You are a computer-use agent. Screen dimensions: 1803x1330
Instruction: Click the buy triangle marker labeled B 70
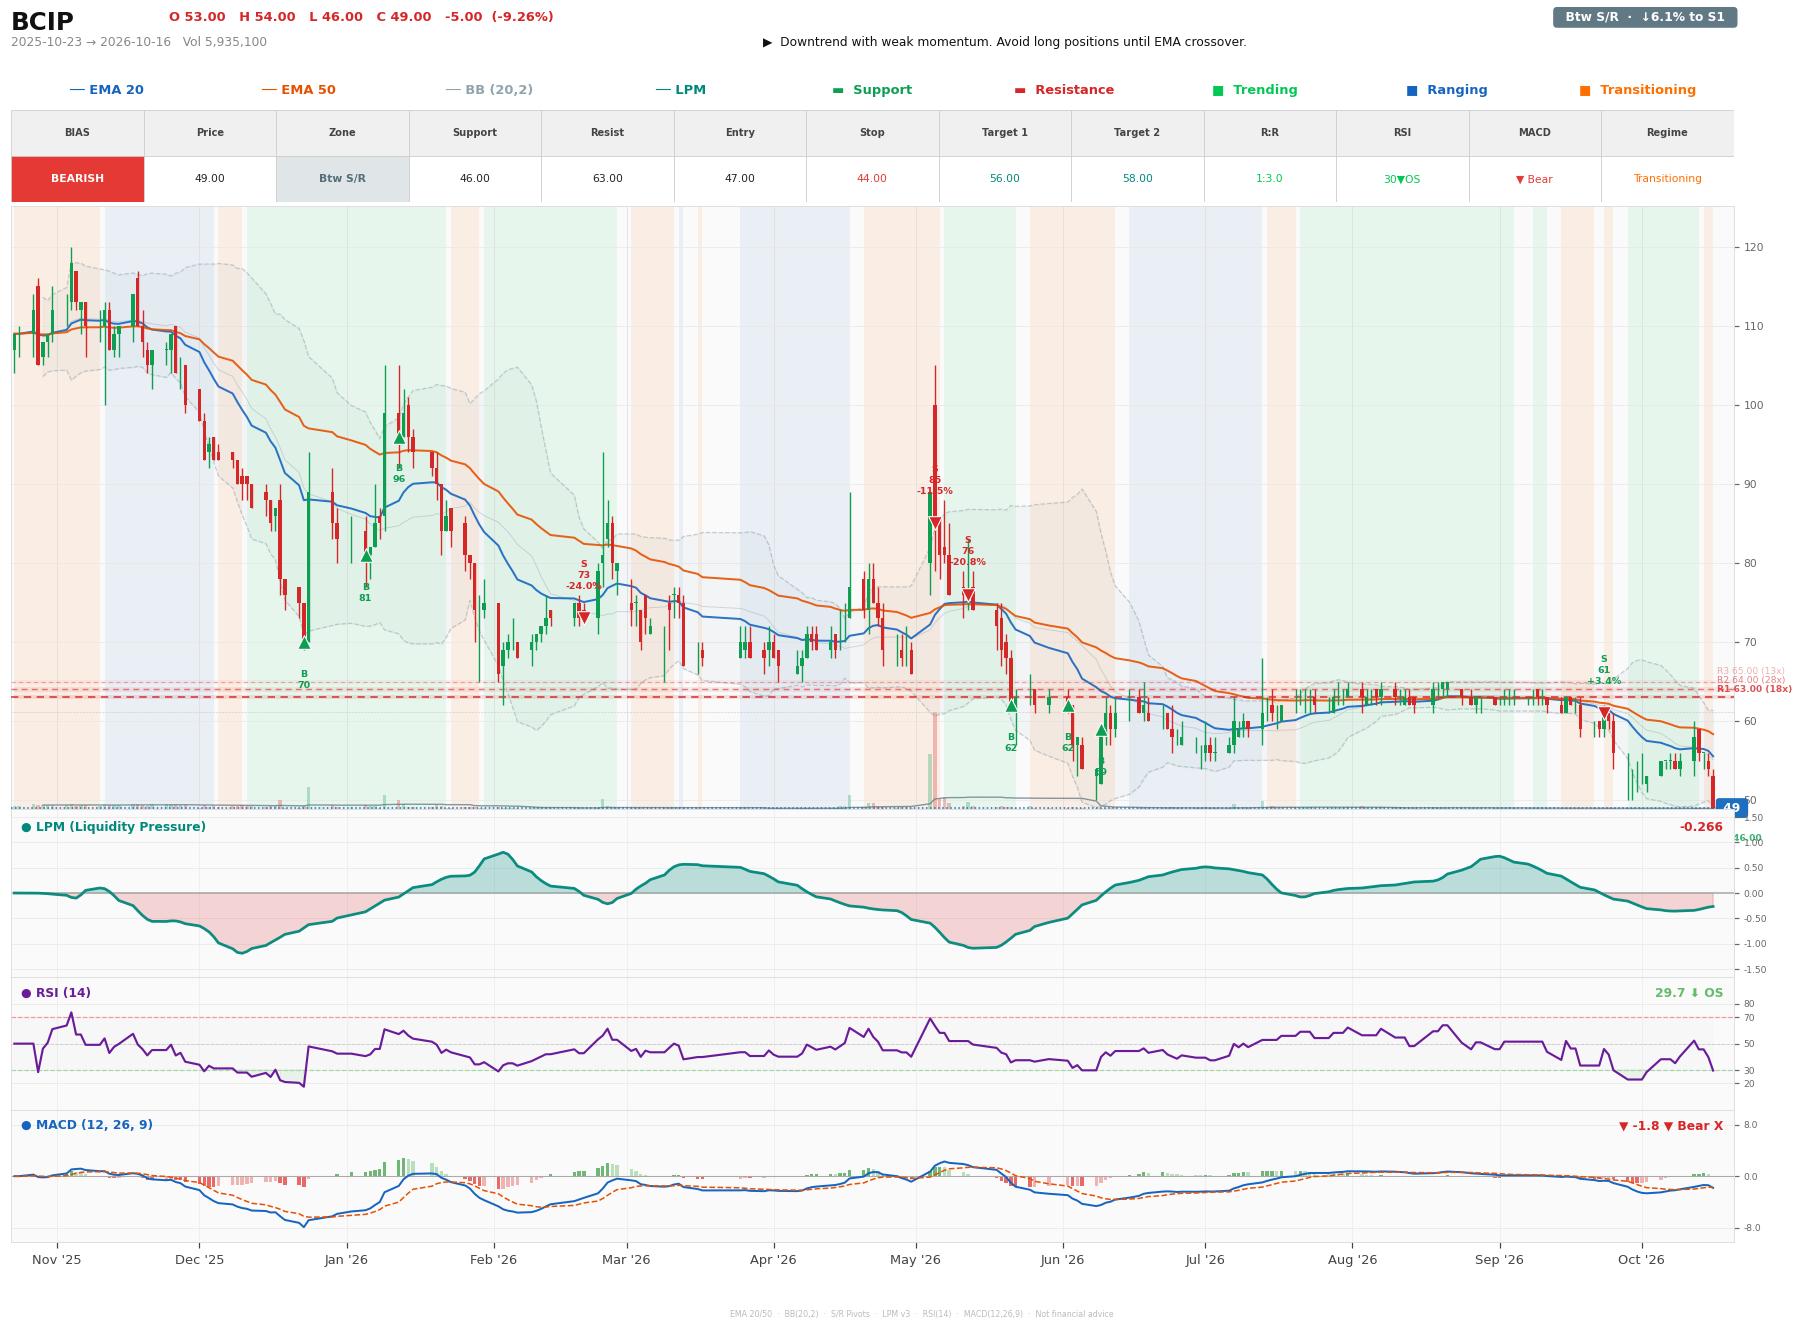[304, 643]
